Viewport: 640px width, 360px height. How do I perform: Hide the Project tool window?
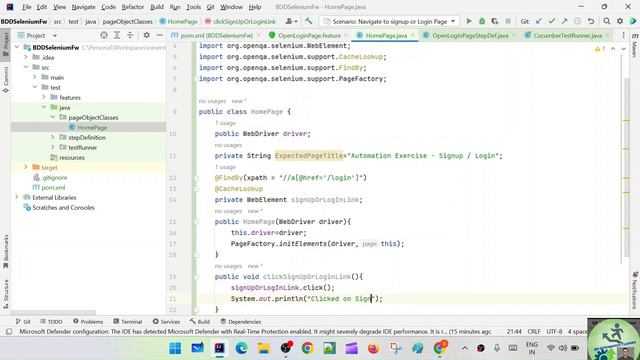[159, 36]
